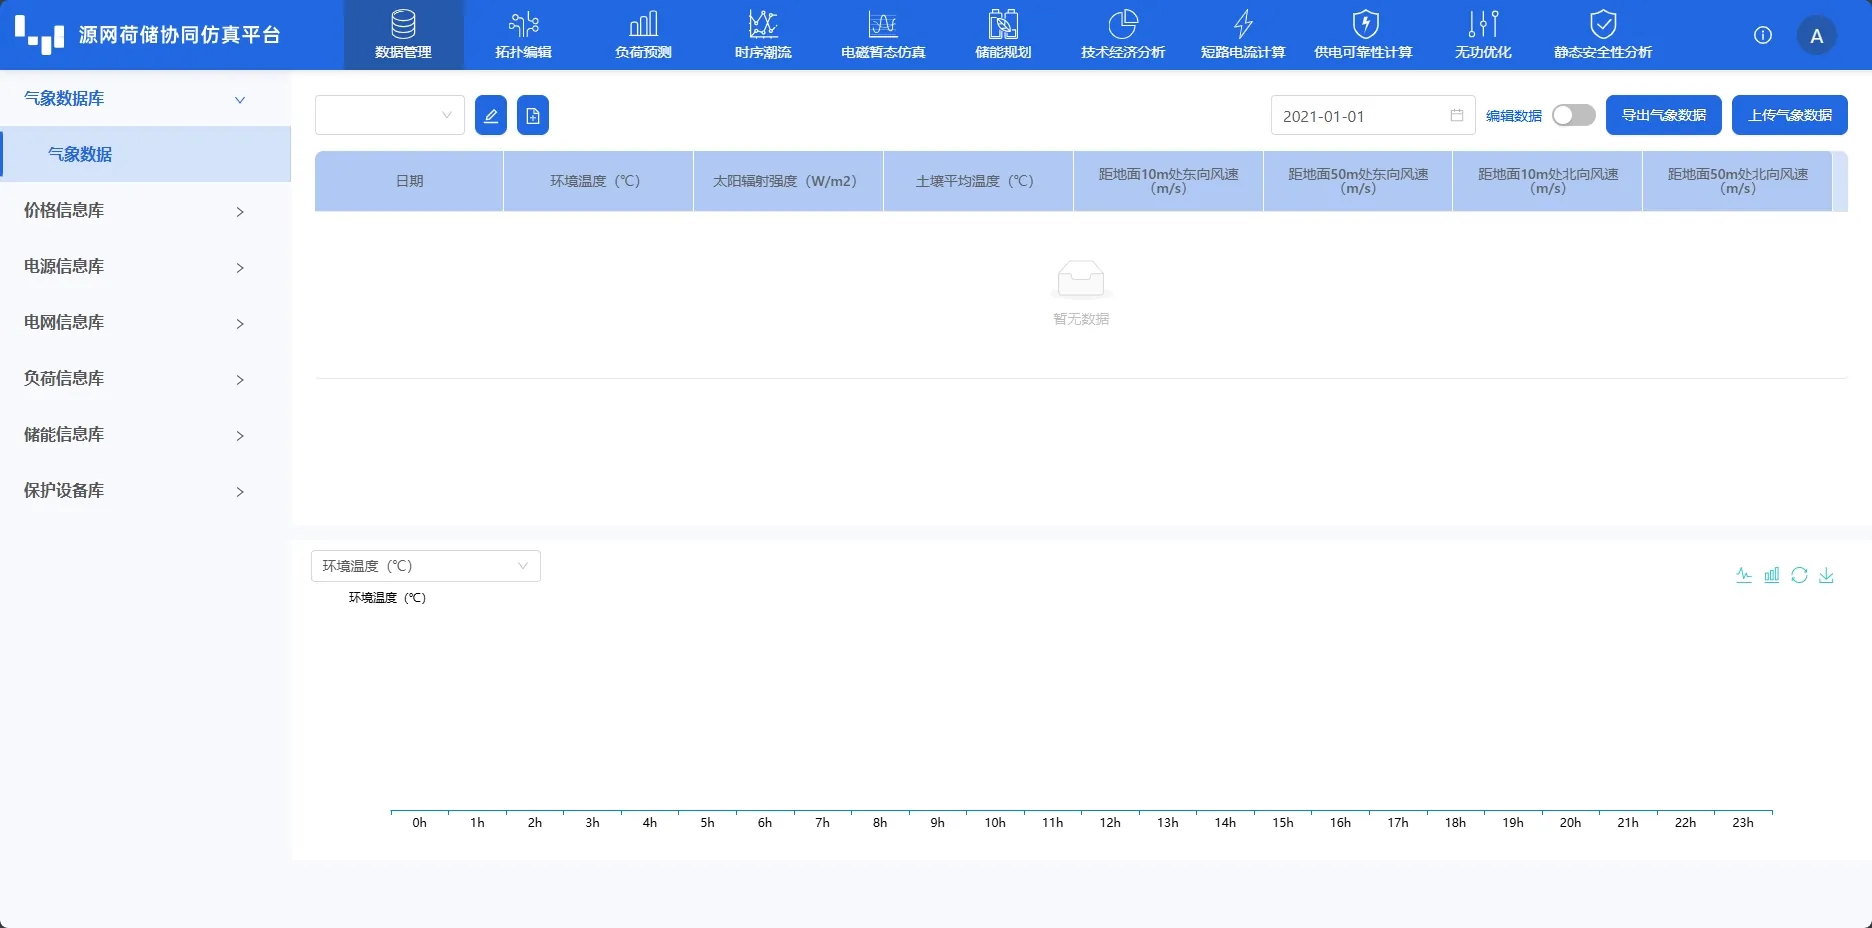Select the 气象数据 sidebar item
This screenshot has height=928, width=1872.
click(146, 154)
